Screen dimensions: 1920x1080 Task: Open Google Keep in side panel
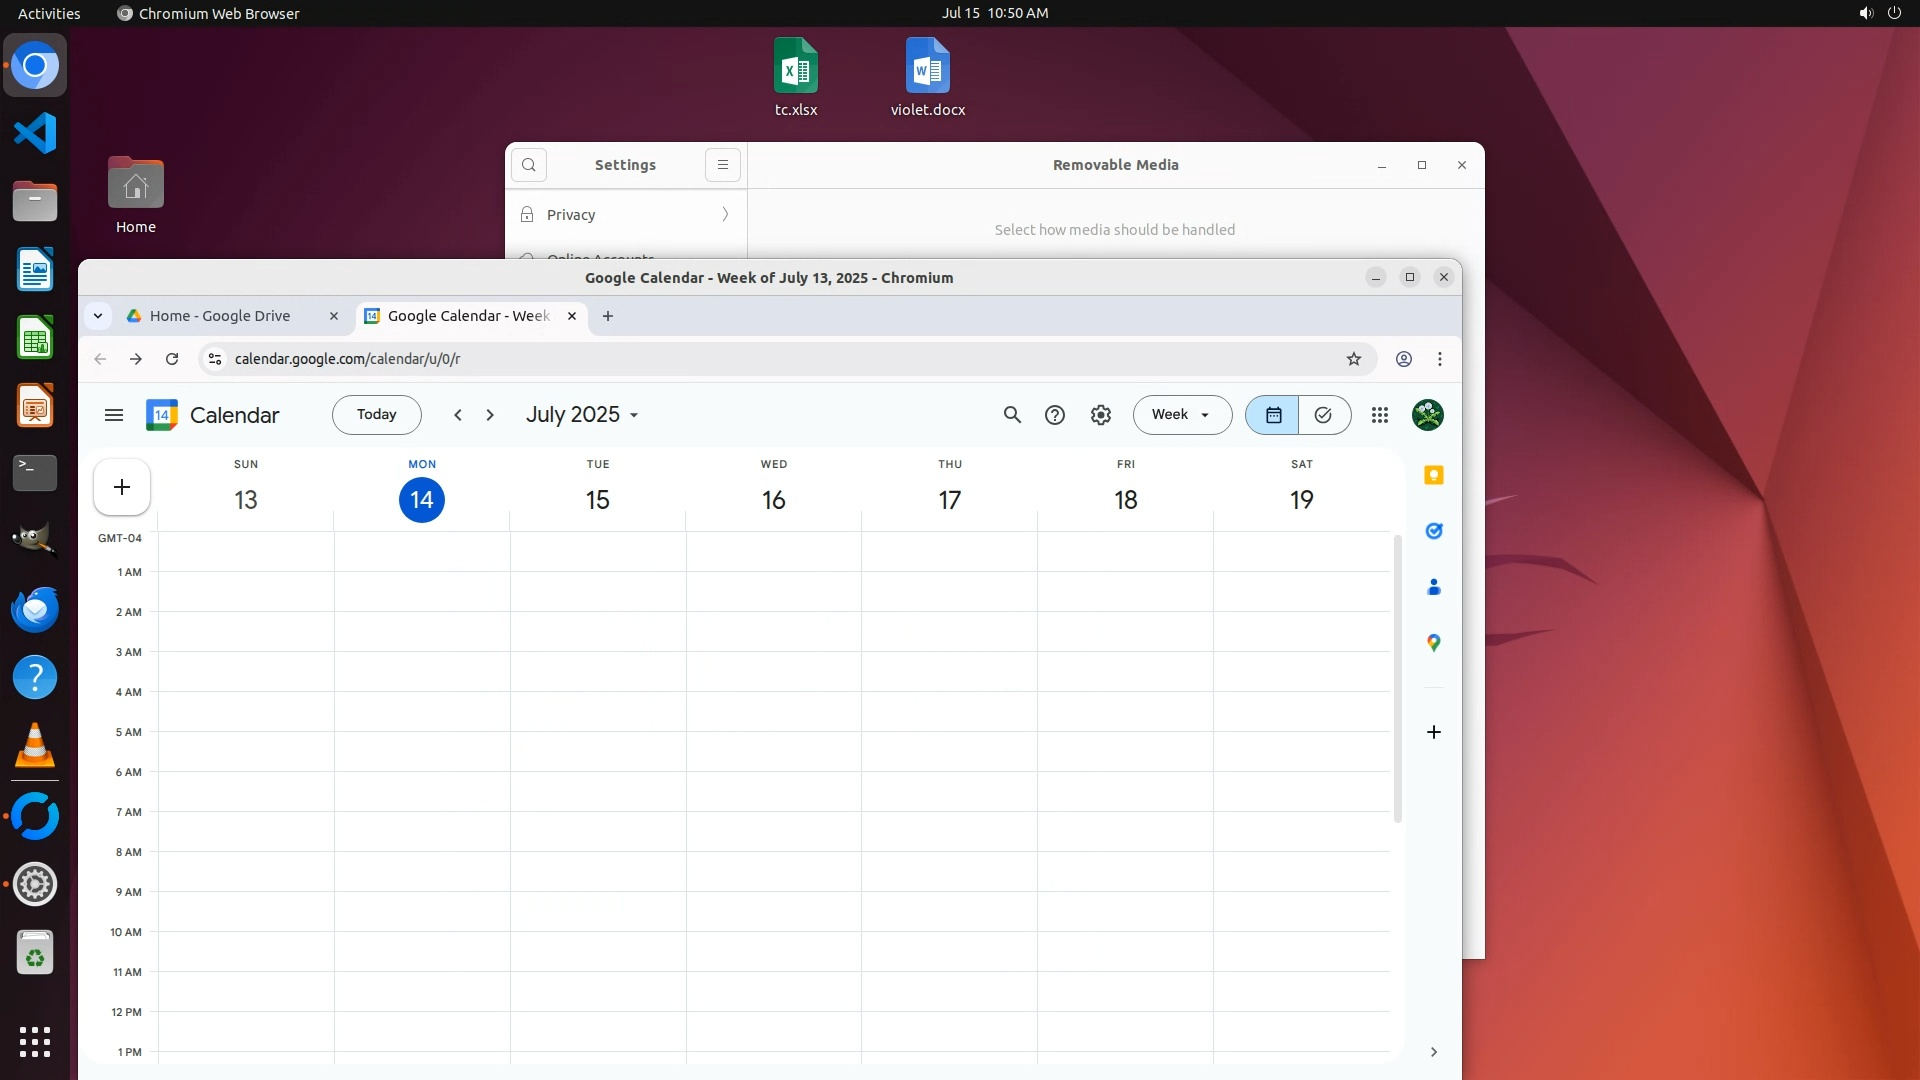[x=1434, y=475]
